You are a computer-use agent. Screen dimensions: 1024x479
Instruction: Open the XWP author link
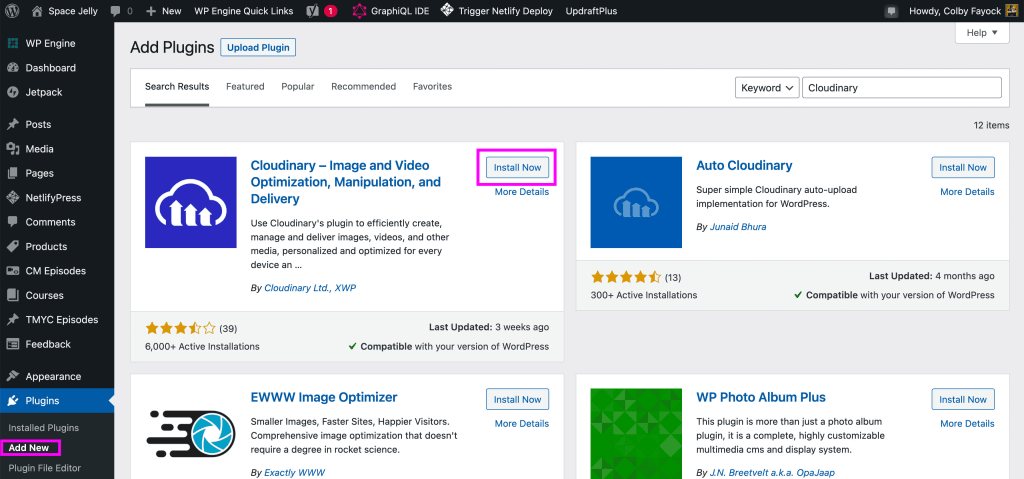tap(345, 288)
